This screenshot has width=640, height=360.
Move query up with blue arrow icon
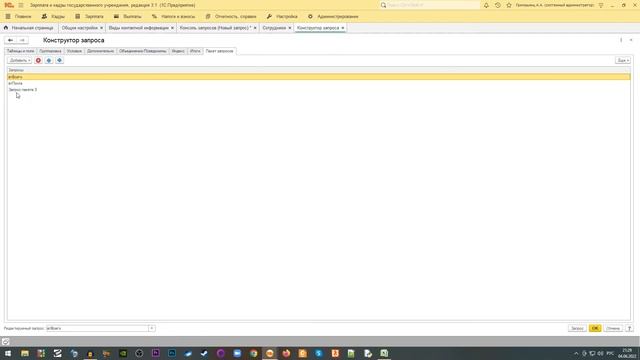[49, 60]
